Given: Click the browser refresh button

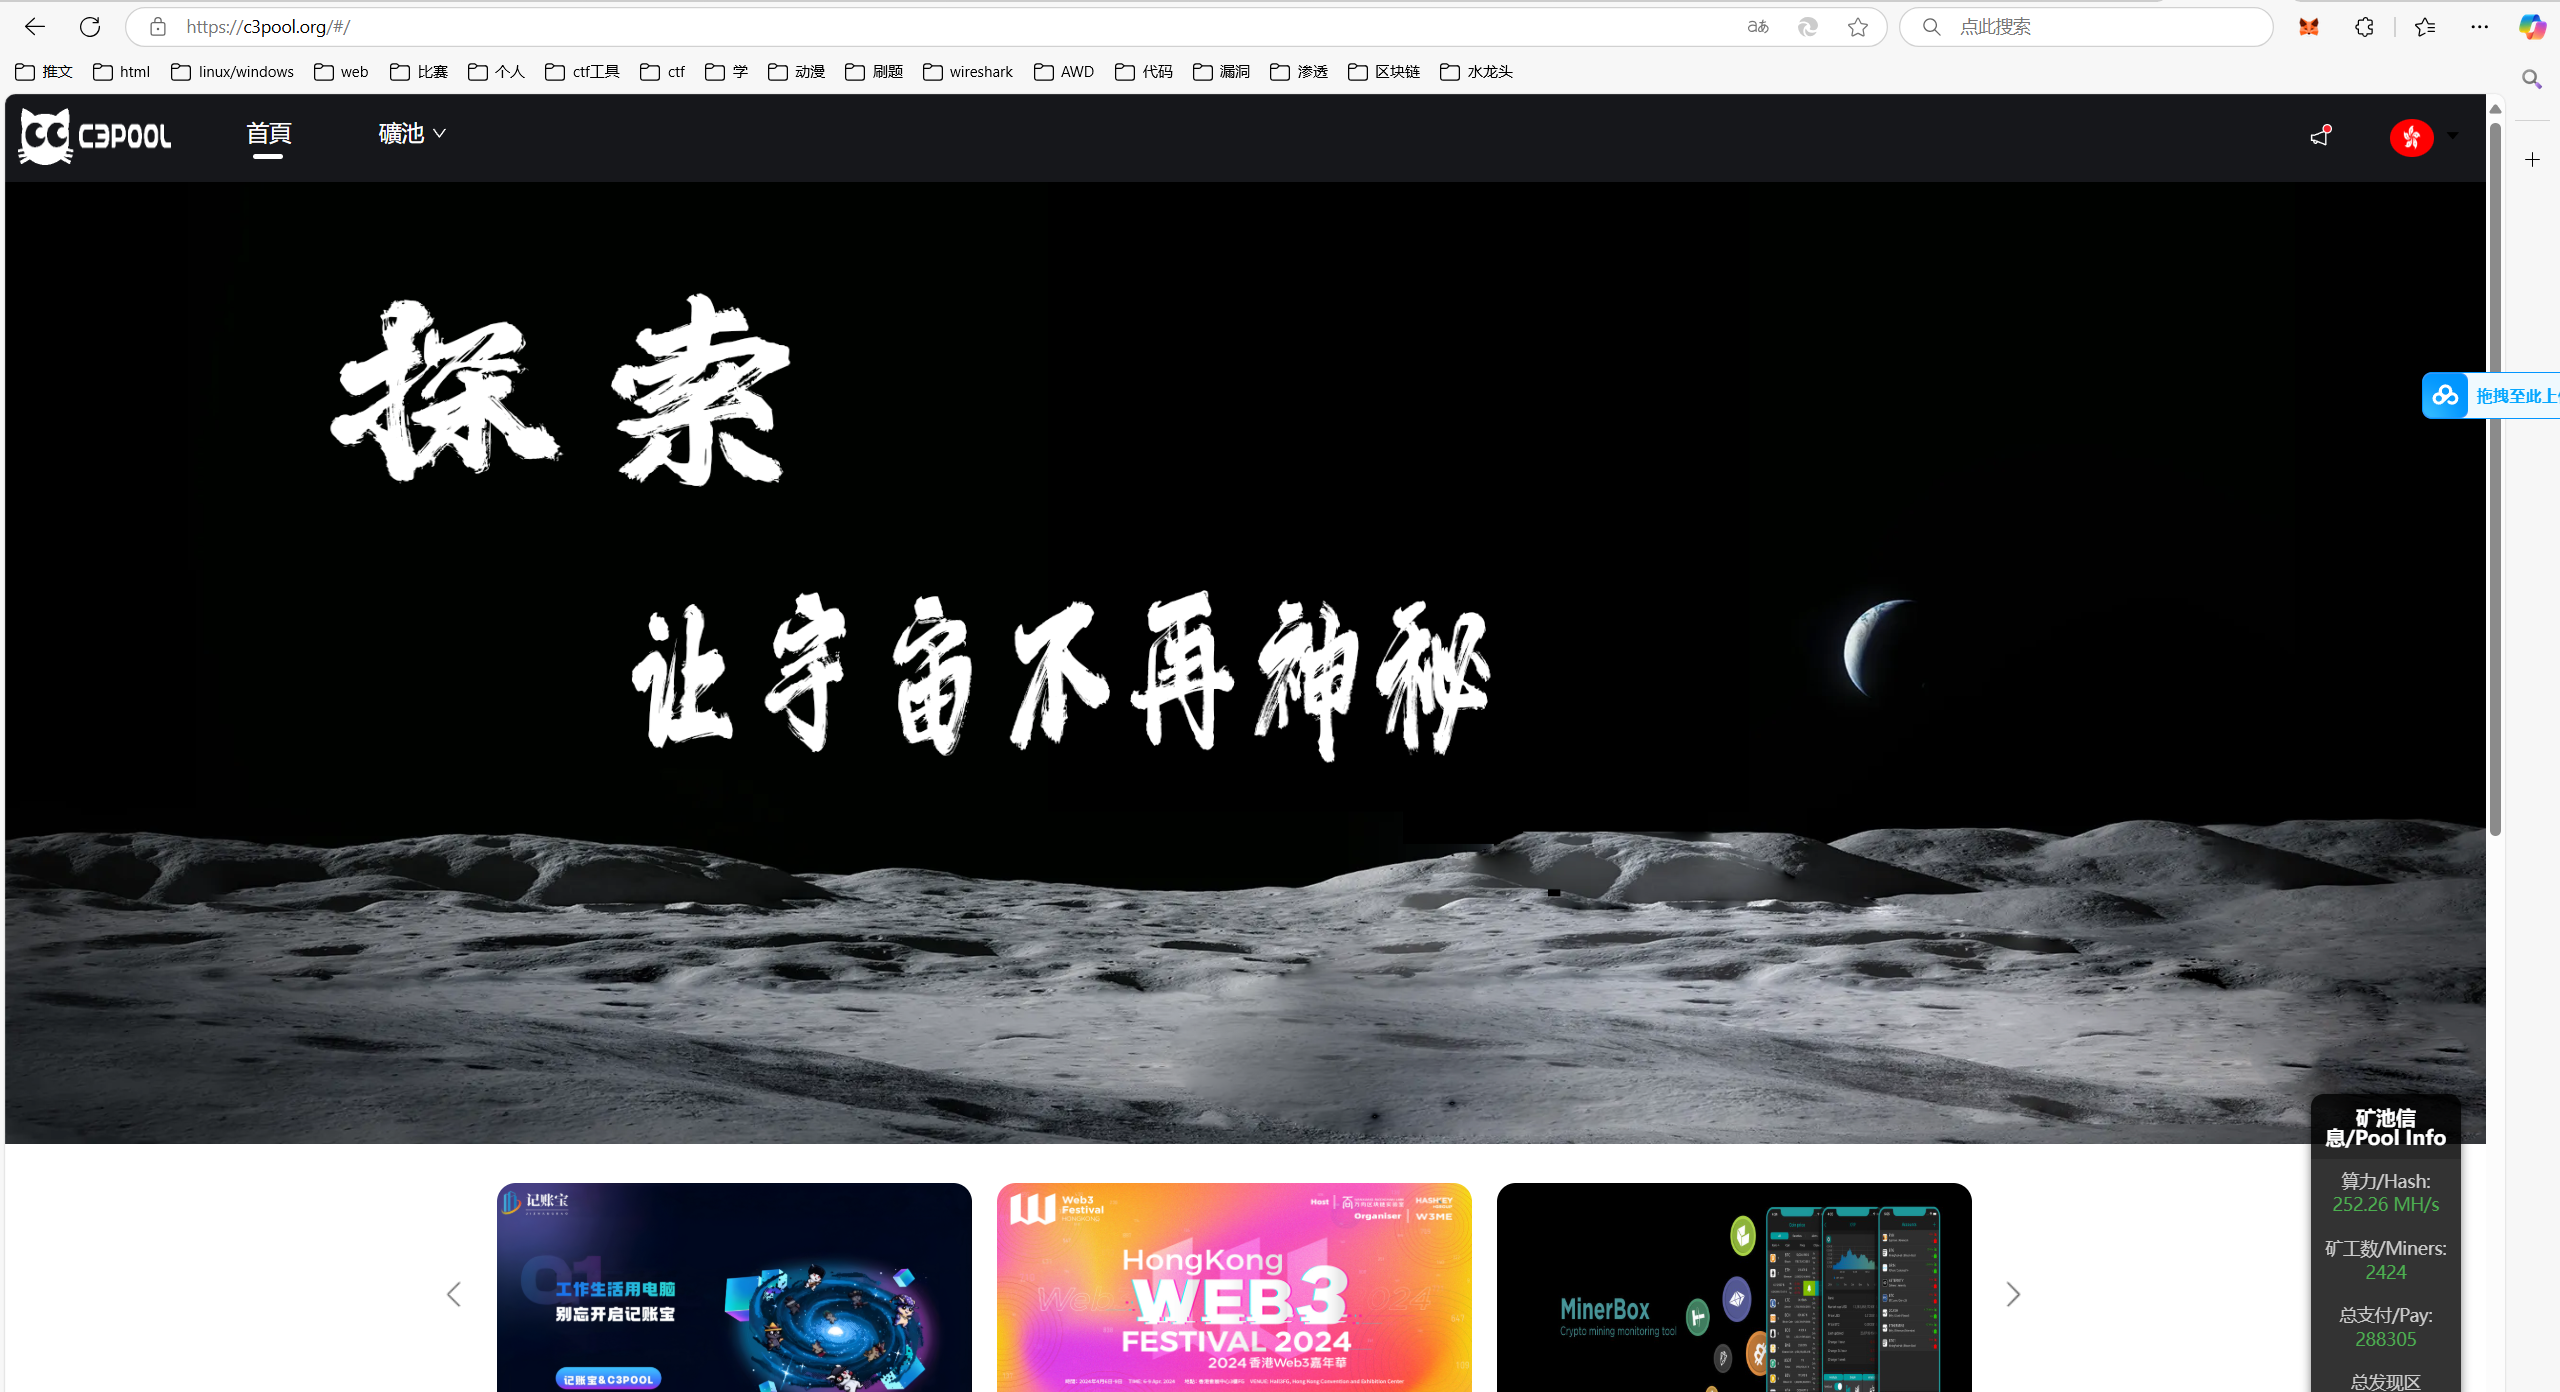Looking at the screenshot, I should click(90, 27).
